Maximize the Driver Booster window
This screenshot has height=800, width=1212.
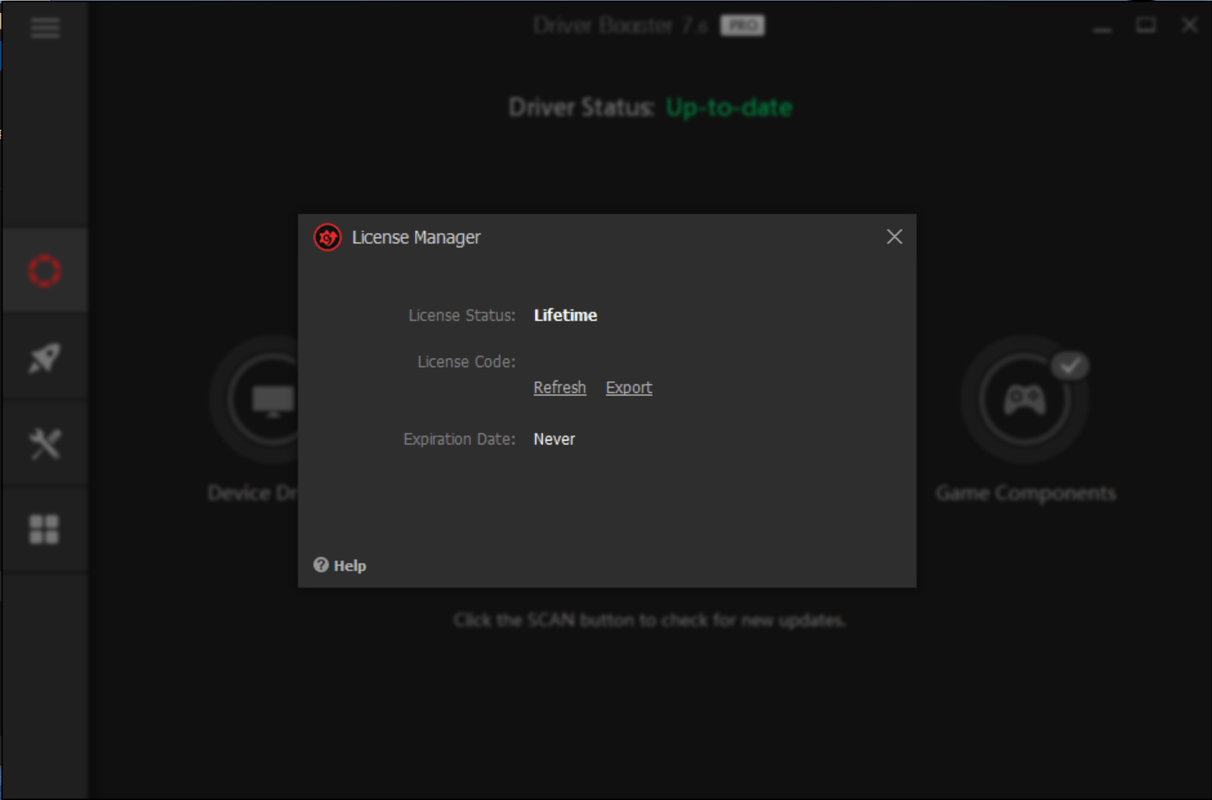[1146, 25]
